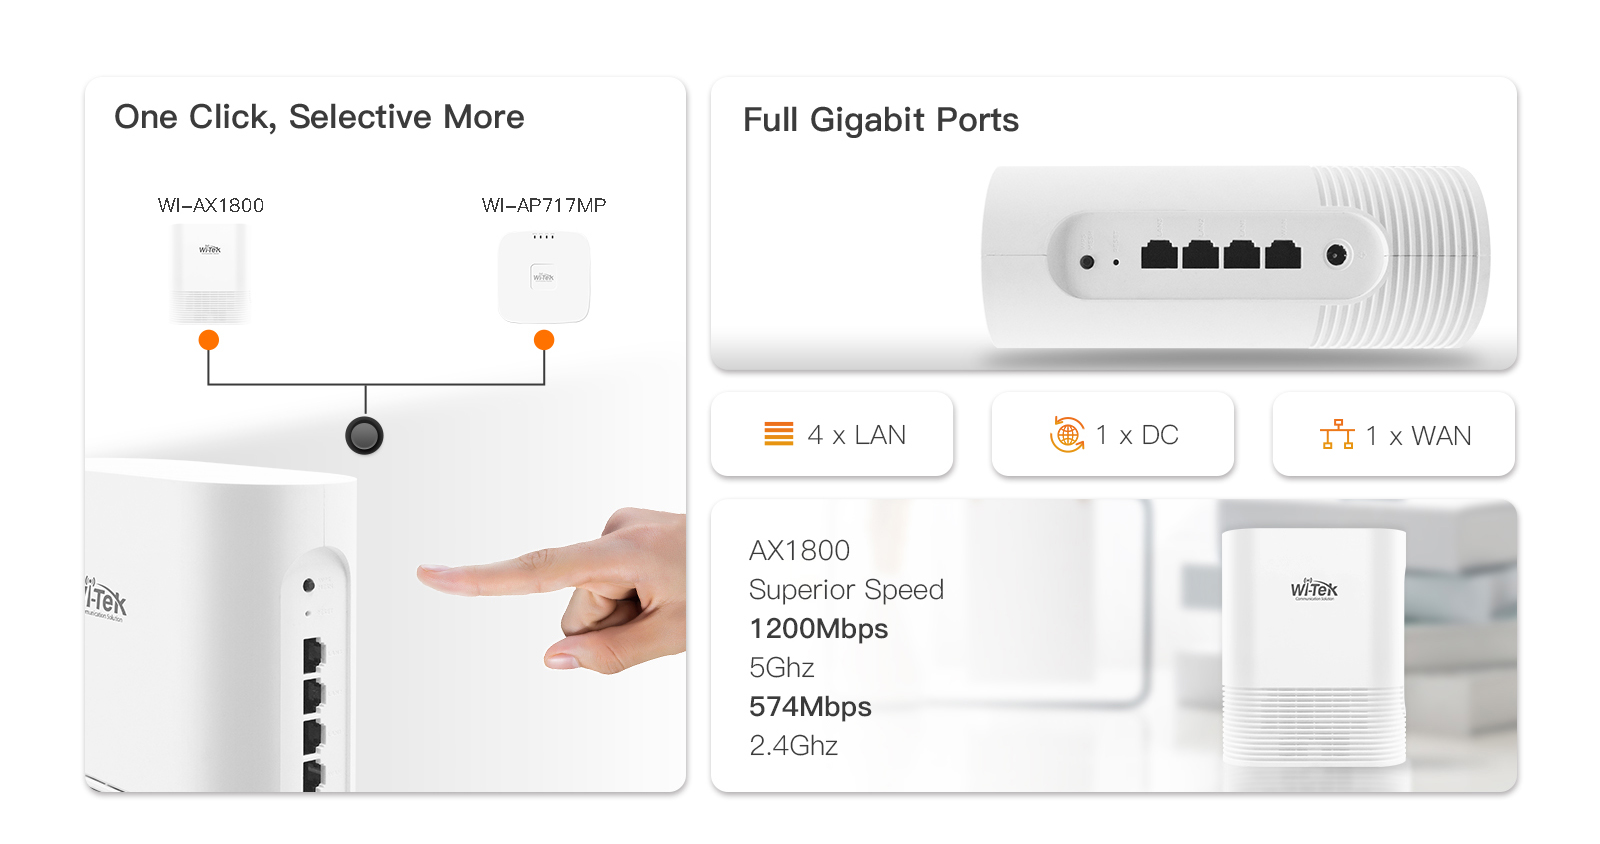Select the orange dot under WI-AX1800
1600x844 pixels.
click(209, 340)
